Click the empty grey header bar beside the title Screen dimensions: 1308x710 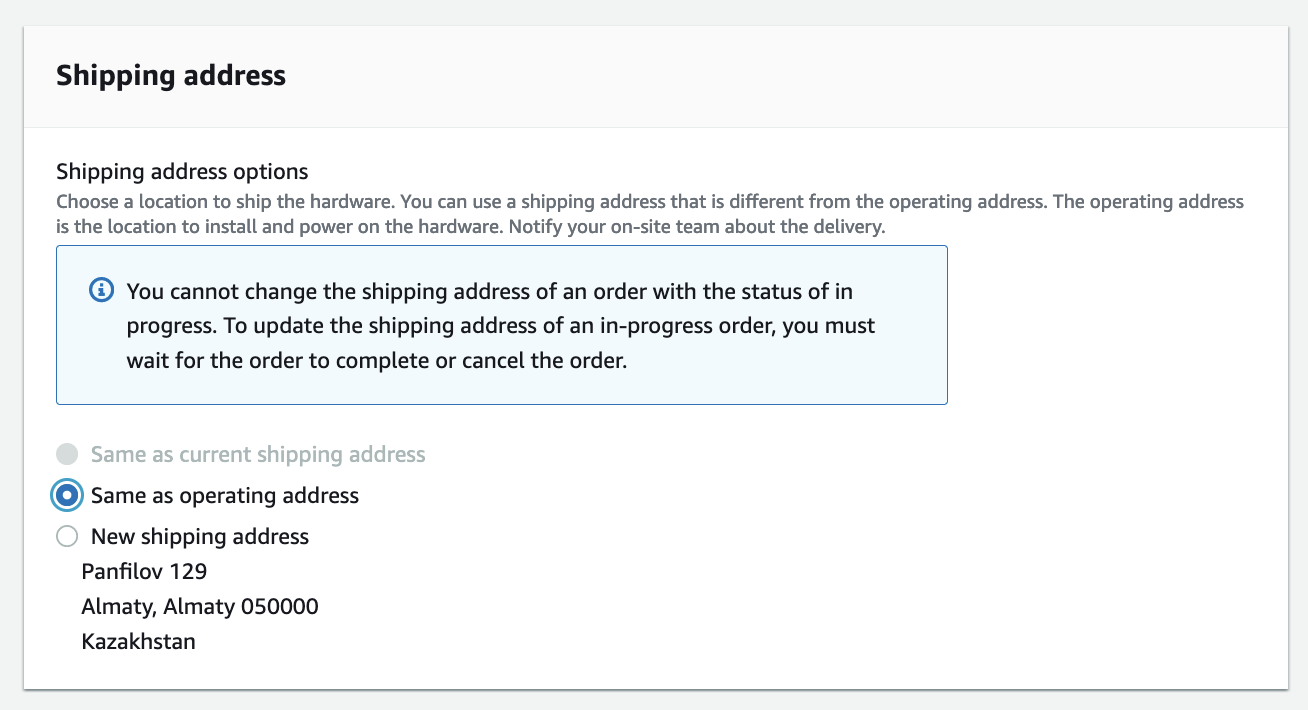click(x=800, y=76)
